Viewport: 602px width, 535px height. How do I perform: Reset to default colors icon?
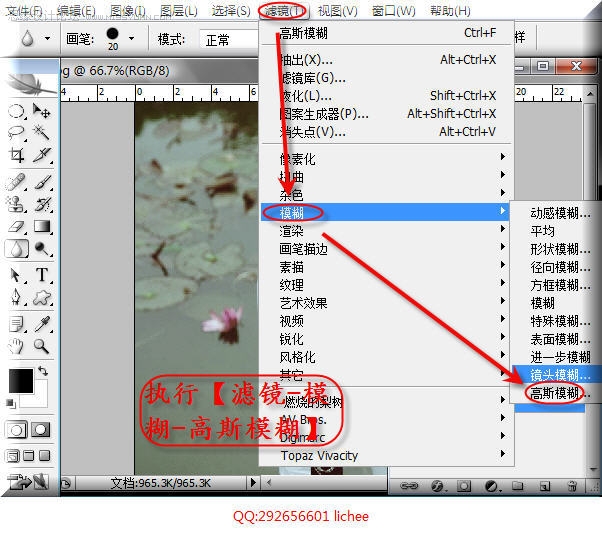(11, 403)
